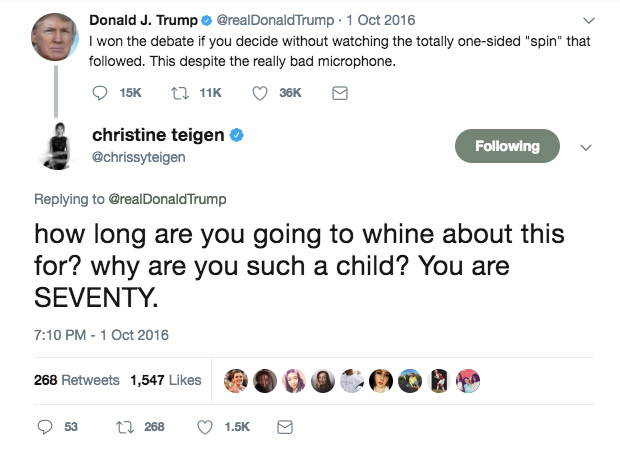
Task: Open @realDonaldTrump handle in tweet header
Action: 275,20
